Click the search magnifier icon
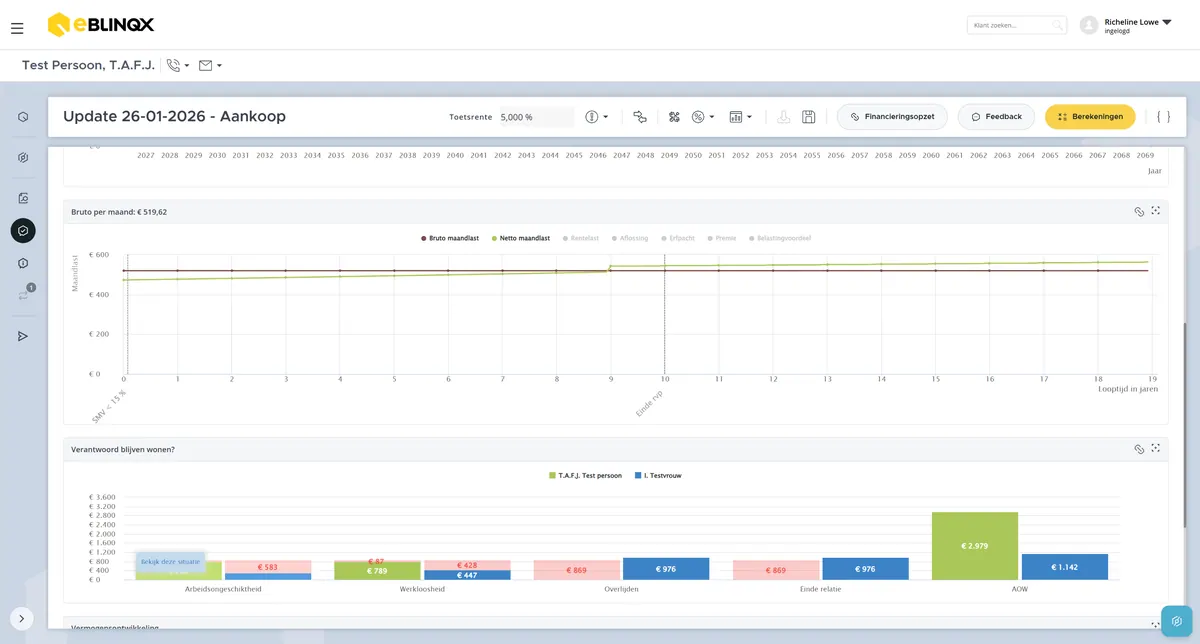 1058,25
